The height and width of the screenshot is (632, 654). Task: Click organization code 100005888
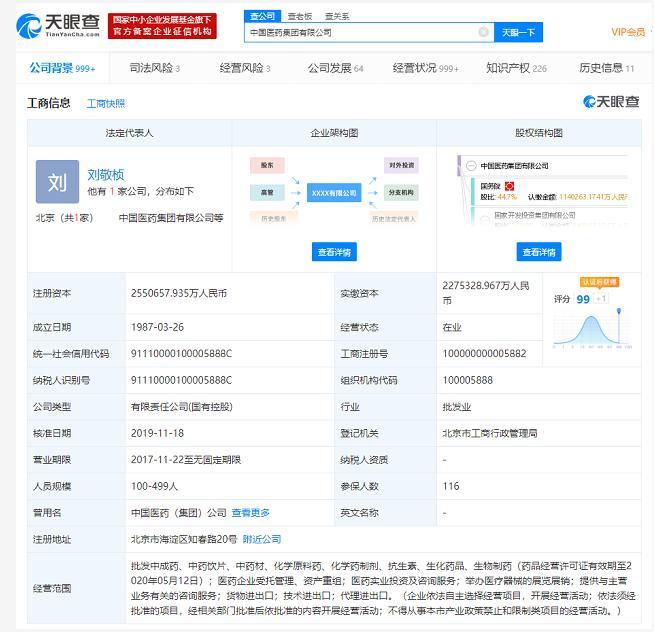click(x=468, y=380)
